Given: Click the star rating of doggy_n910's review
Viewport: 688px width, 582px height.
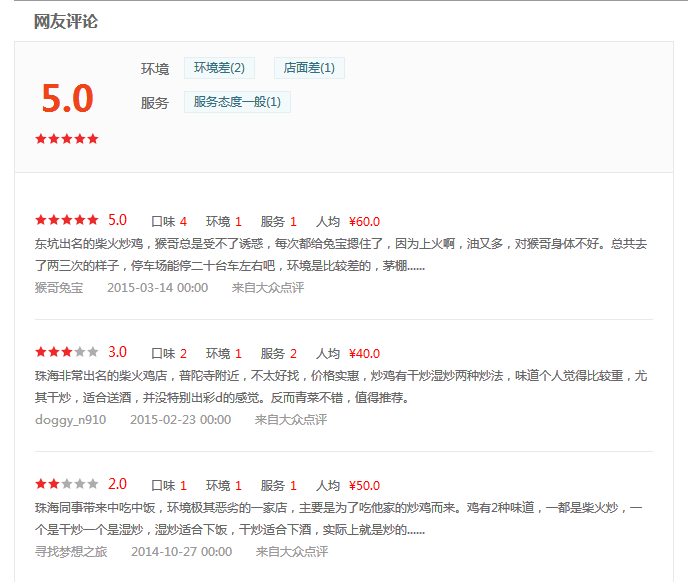Looking at the screenshot, I should point(67,352).
